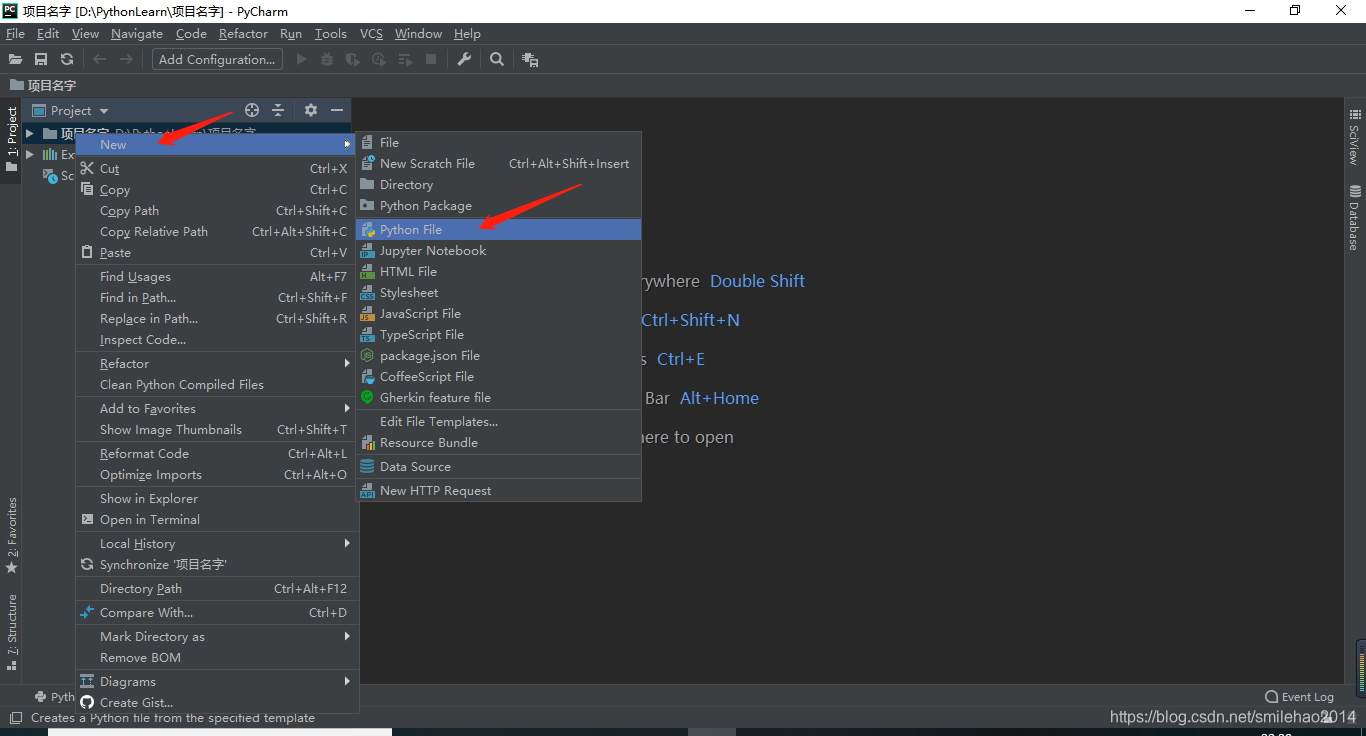Select Reformat Code in context menu

pyautogui.click(x=217, y=453)
